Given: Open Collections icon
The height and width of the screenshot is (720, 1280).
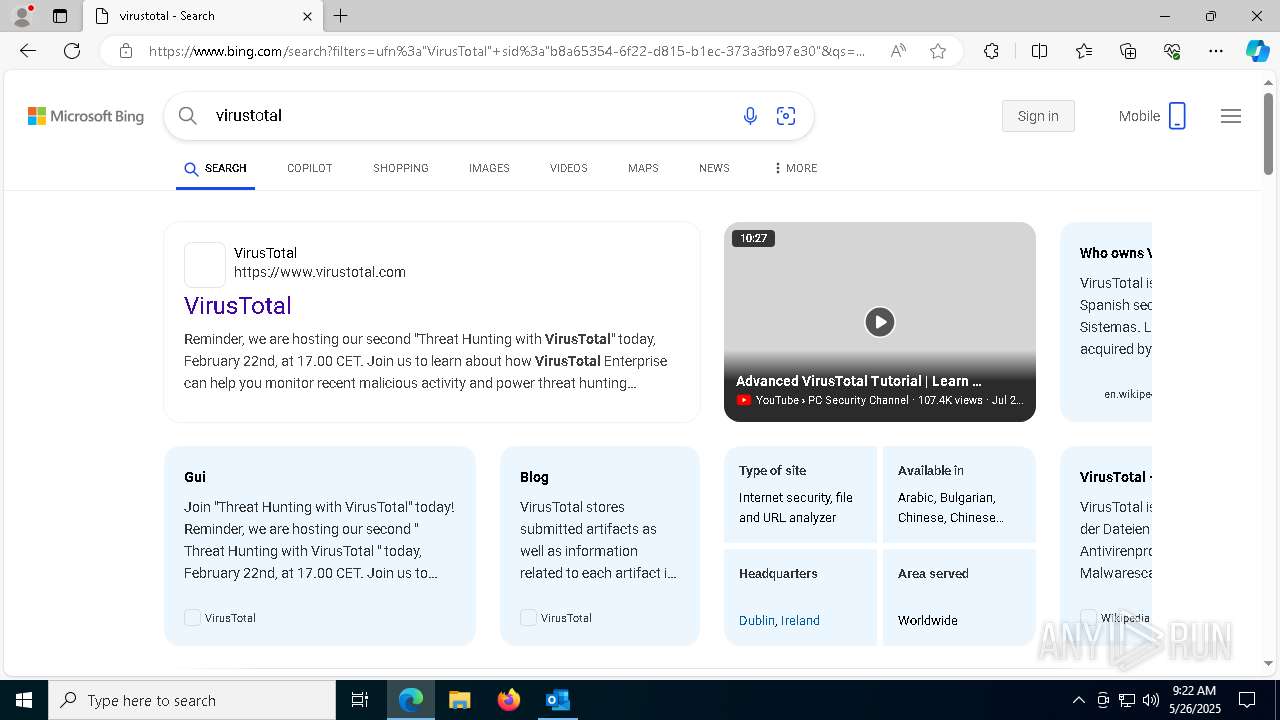Looking at the screenshot, I should pos(1128,51).
